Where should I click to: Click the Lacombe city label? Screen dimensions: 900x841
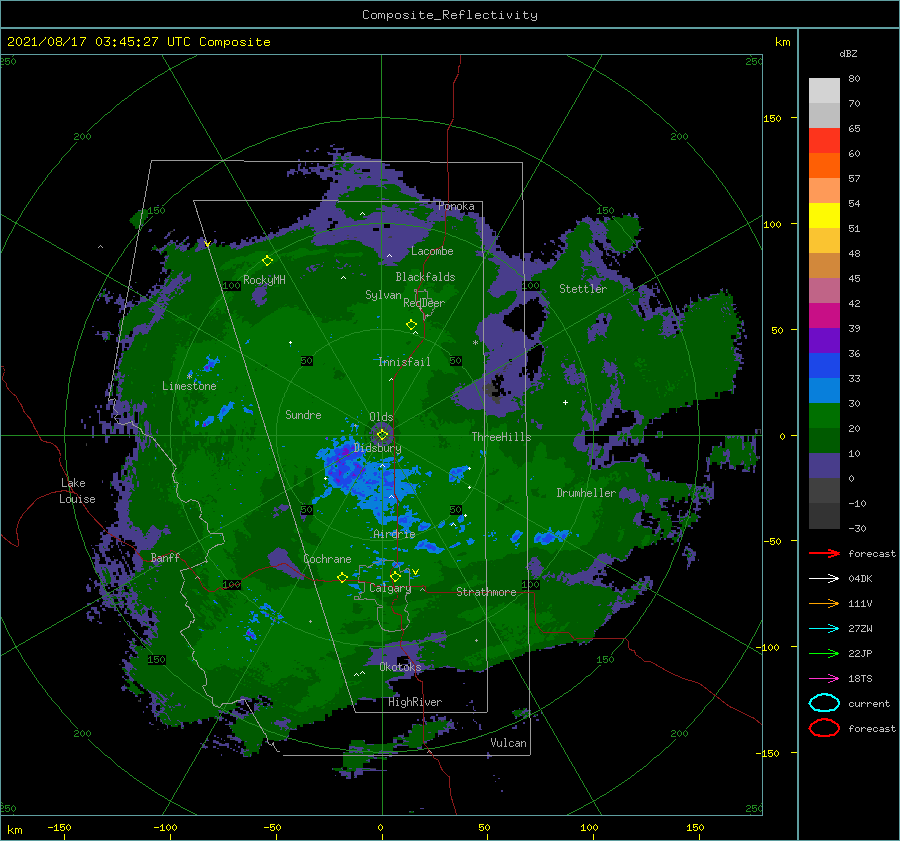432,251
